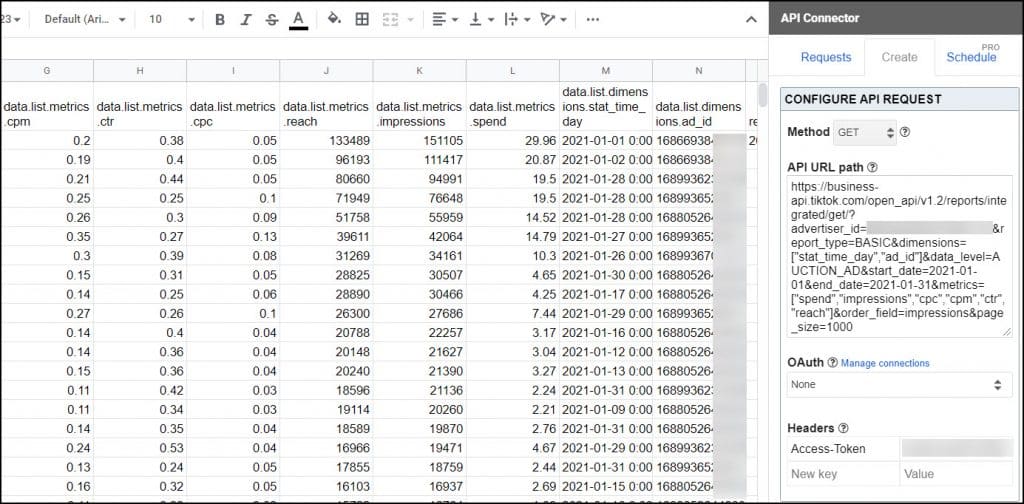Click the help icon beside OAuth
Screen dimensions: 1024x504
click(832, 363)
